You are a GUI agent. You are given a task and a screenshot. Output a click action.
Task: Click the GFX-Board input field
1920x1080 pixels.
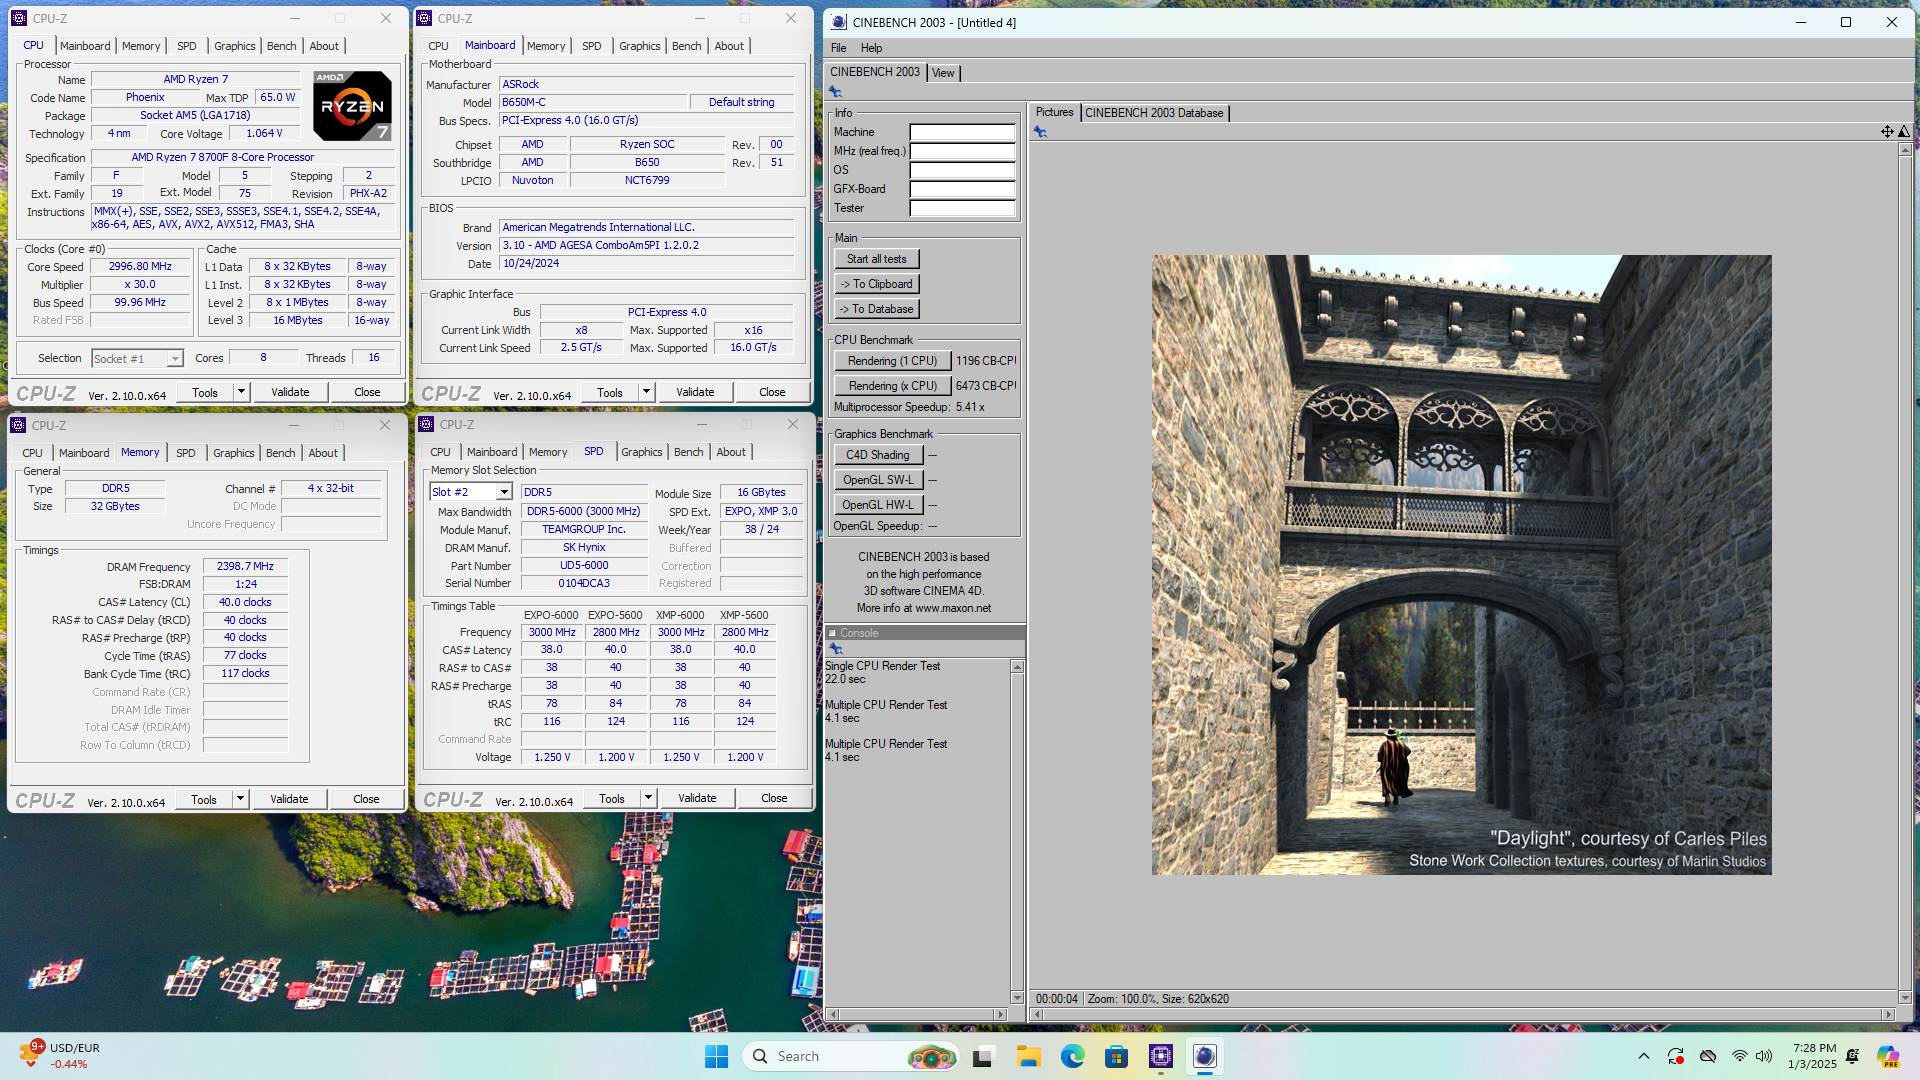(x=962, y=189)
